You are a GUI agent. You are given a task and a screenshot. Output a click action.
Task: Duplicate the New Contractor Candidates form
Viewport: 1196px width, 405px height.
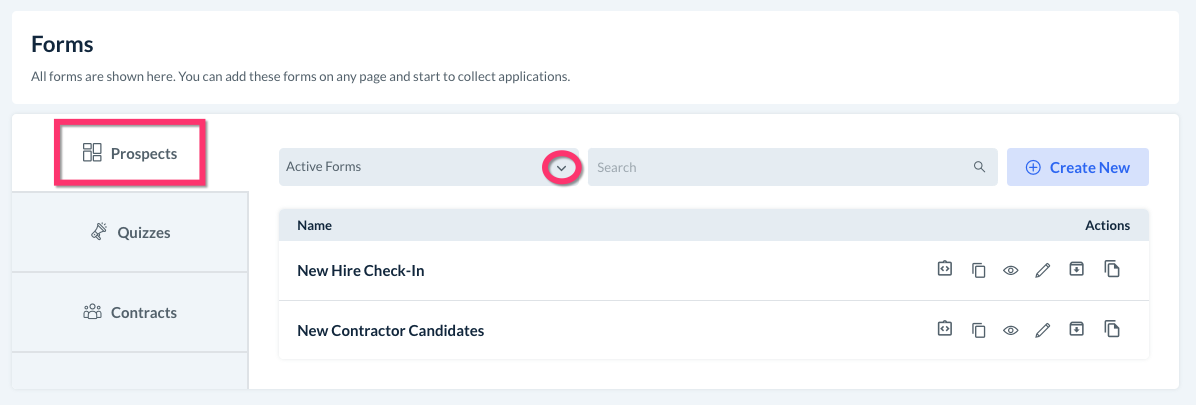1111,330
